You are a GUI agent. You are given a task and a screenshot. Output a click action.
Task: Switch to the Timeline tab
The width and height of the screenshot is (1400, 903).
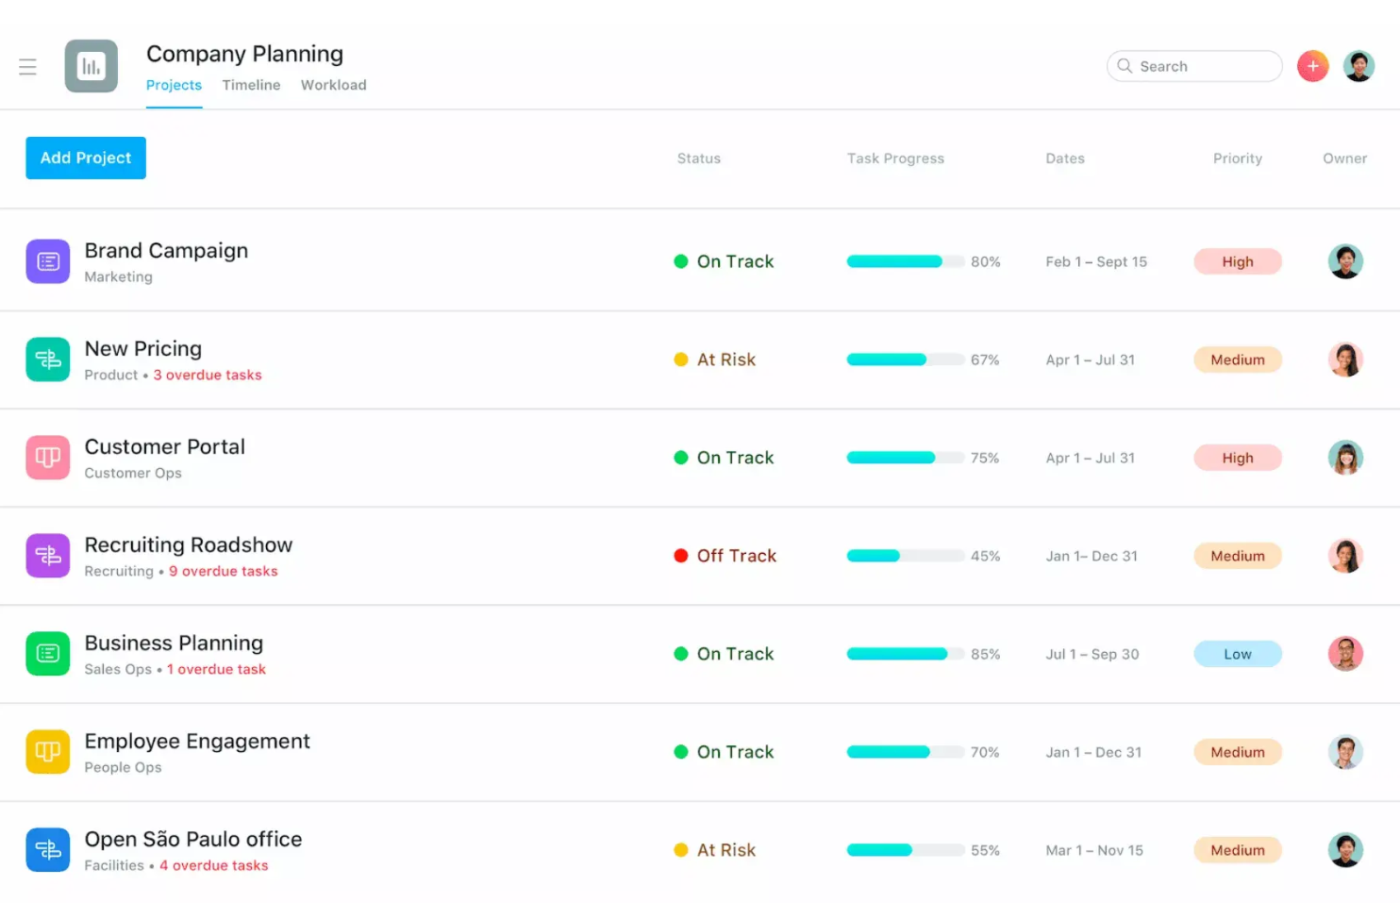(x=251, y=85)
